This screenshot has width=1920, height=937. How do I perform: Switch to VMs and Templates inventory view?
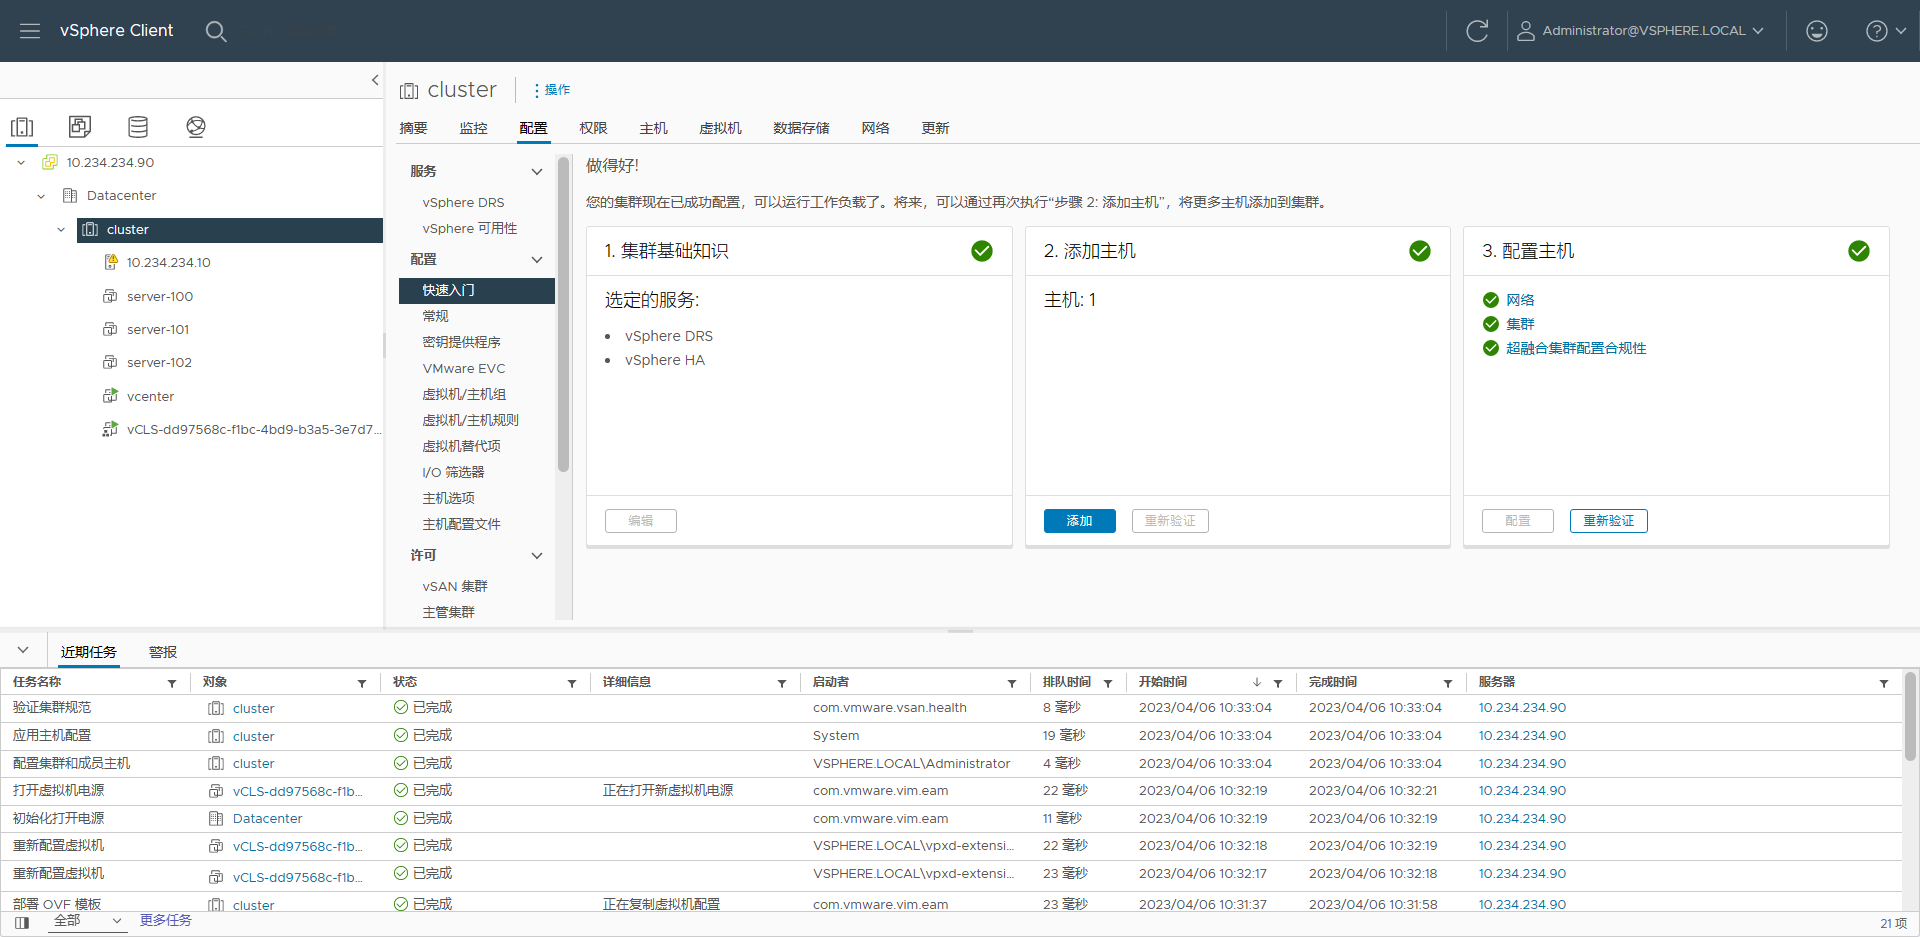(x=80, y=126)
